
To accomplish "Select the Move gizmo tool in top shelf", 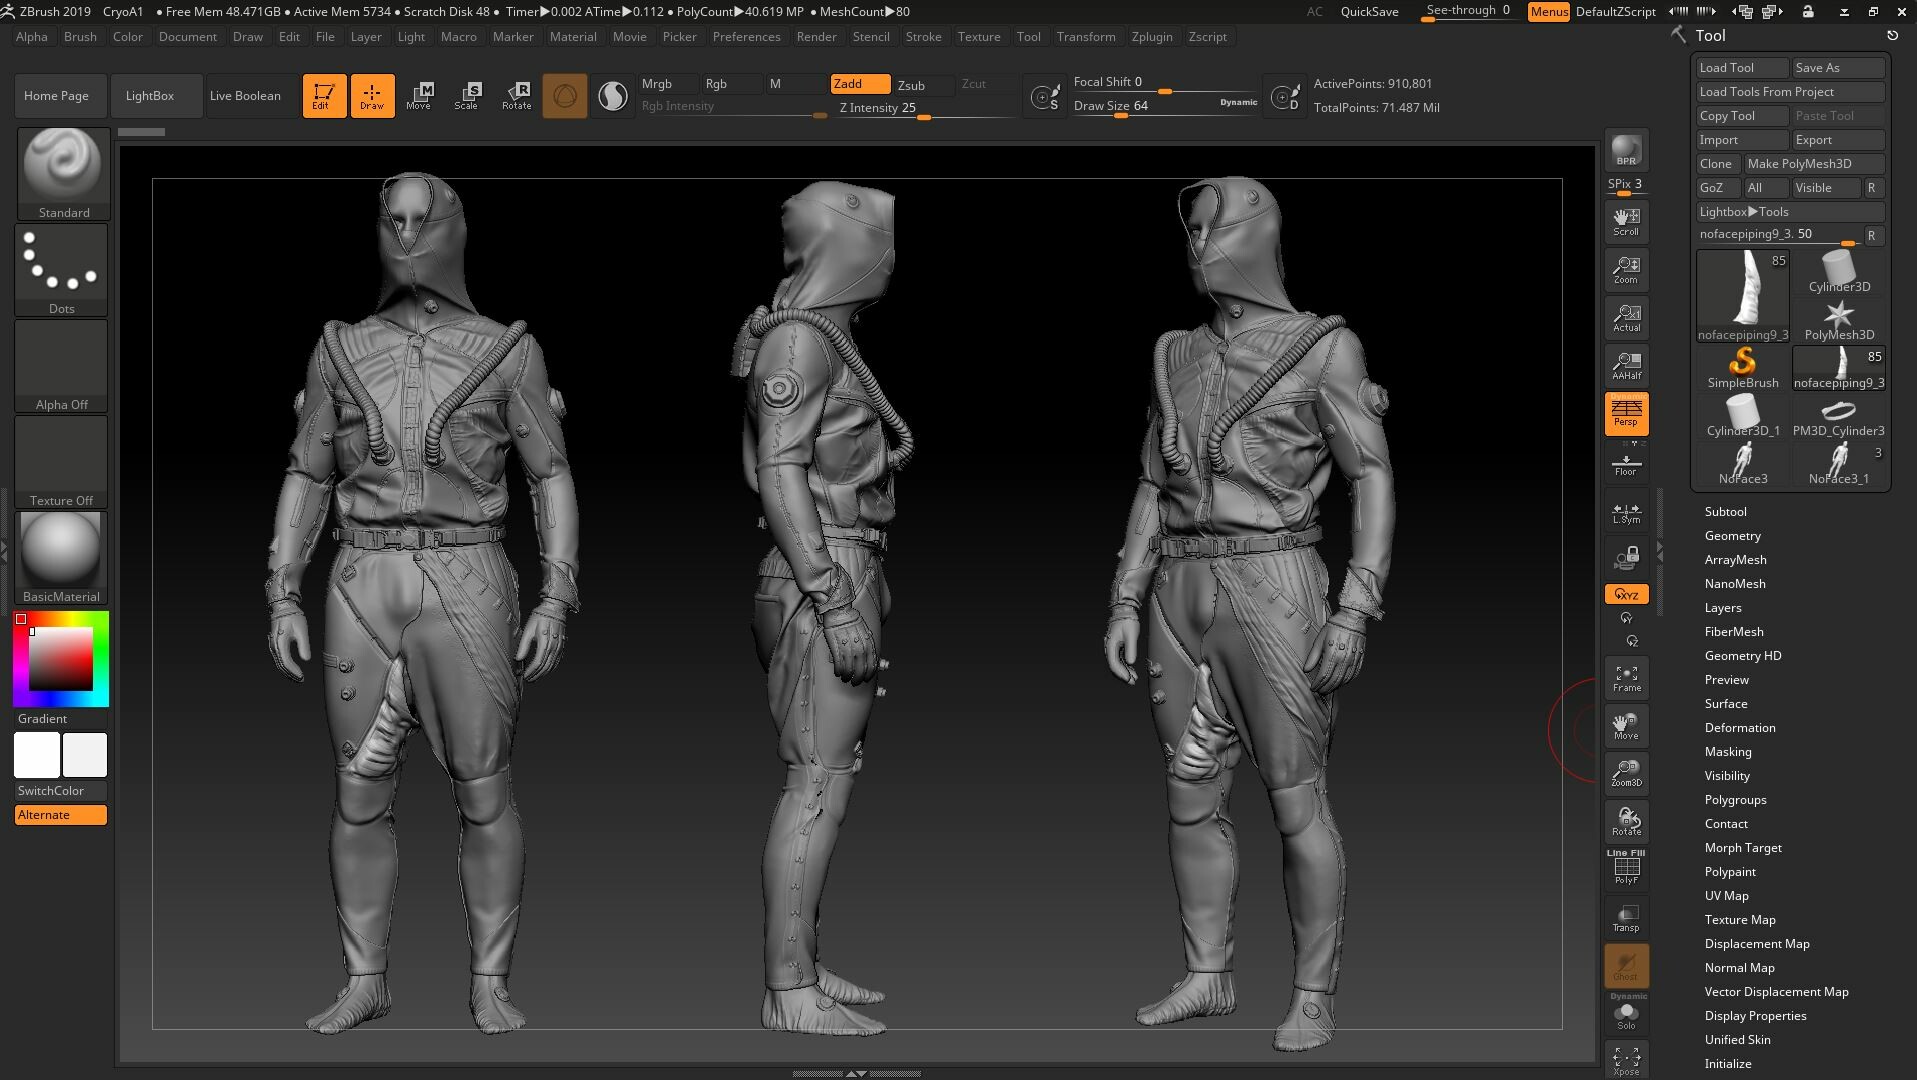I will [x=419, y=96].
